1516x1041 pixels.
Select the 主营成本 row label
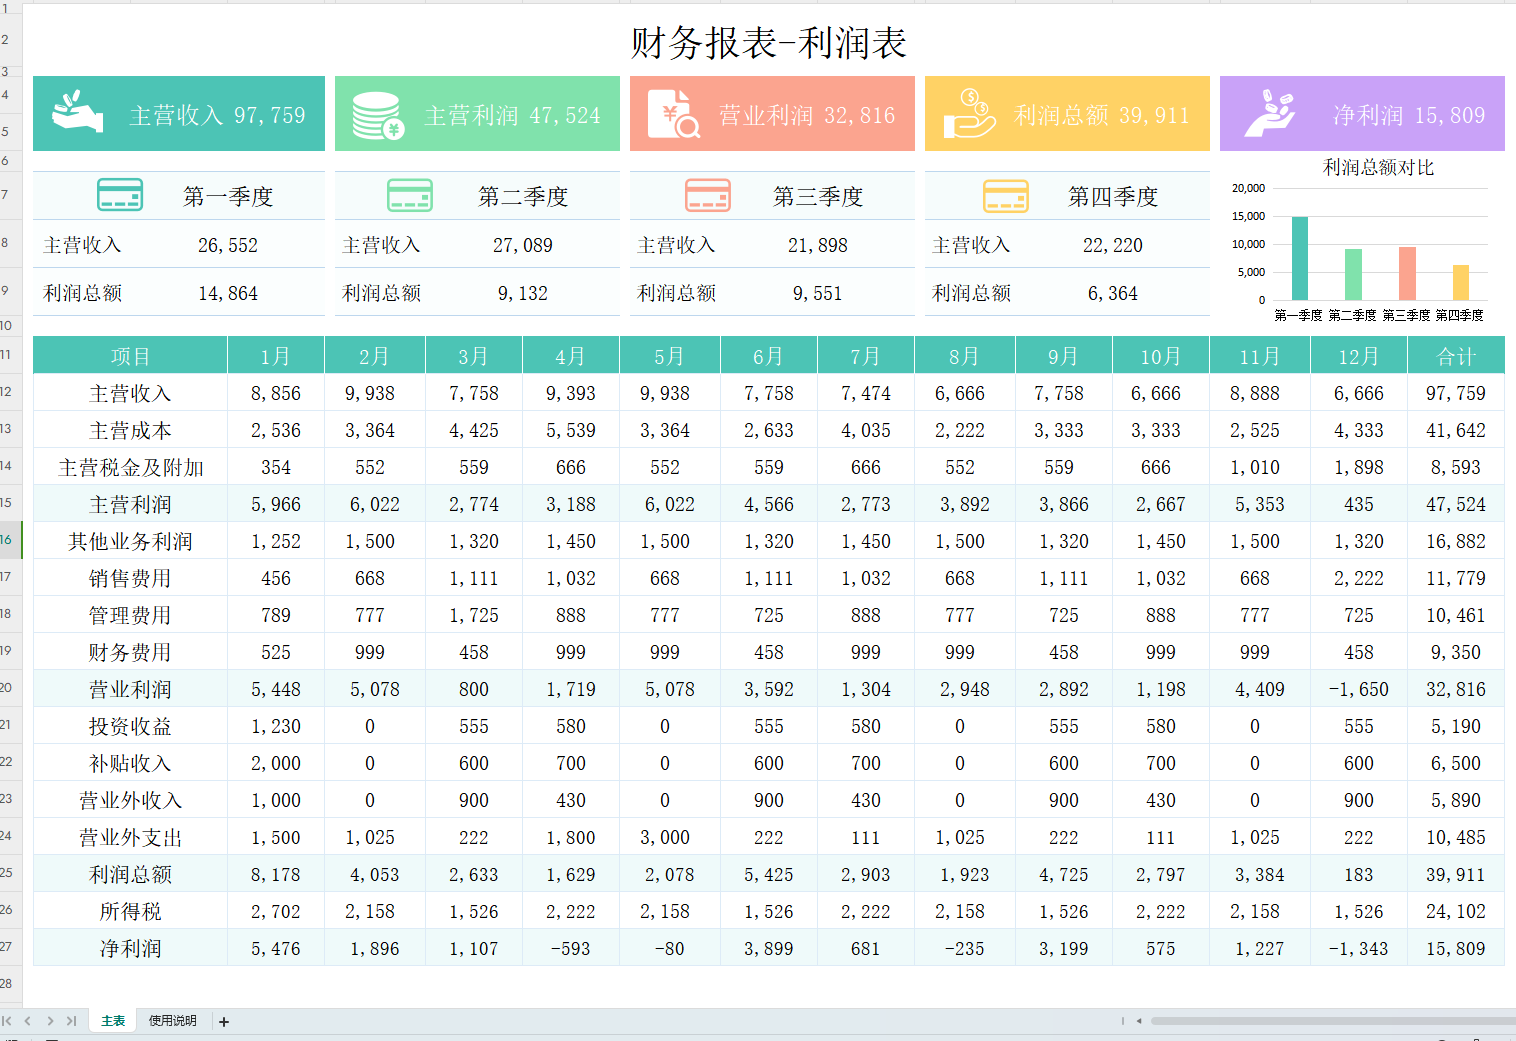(130, 430)
